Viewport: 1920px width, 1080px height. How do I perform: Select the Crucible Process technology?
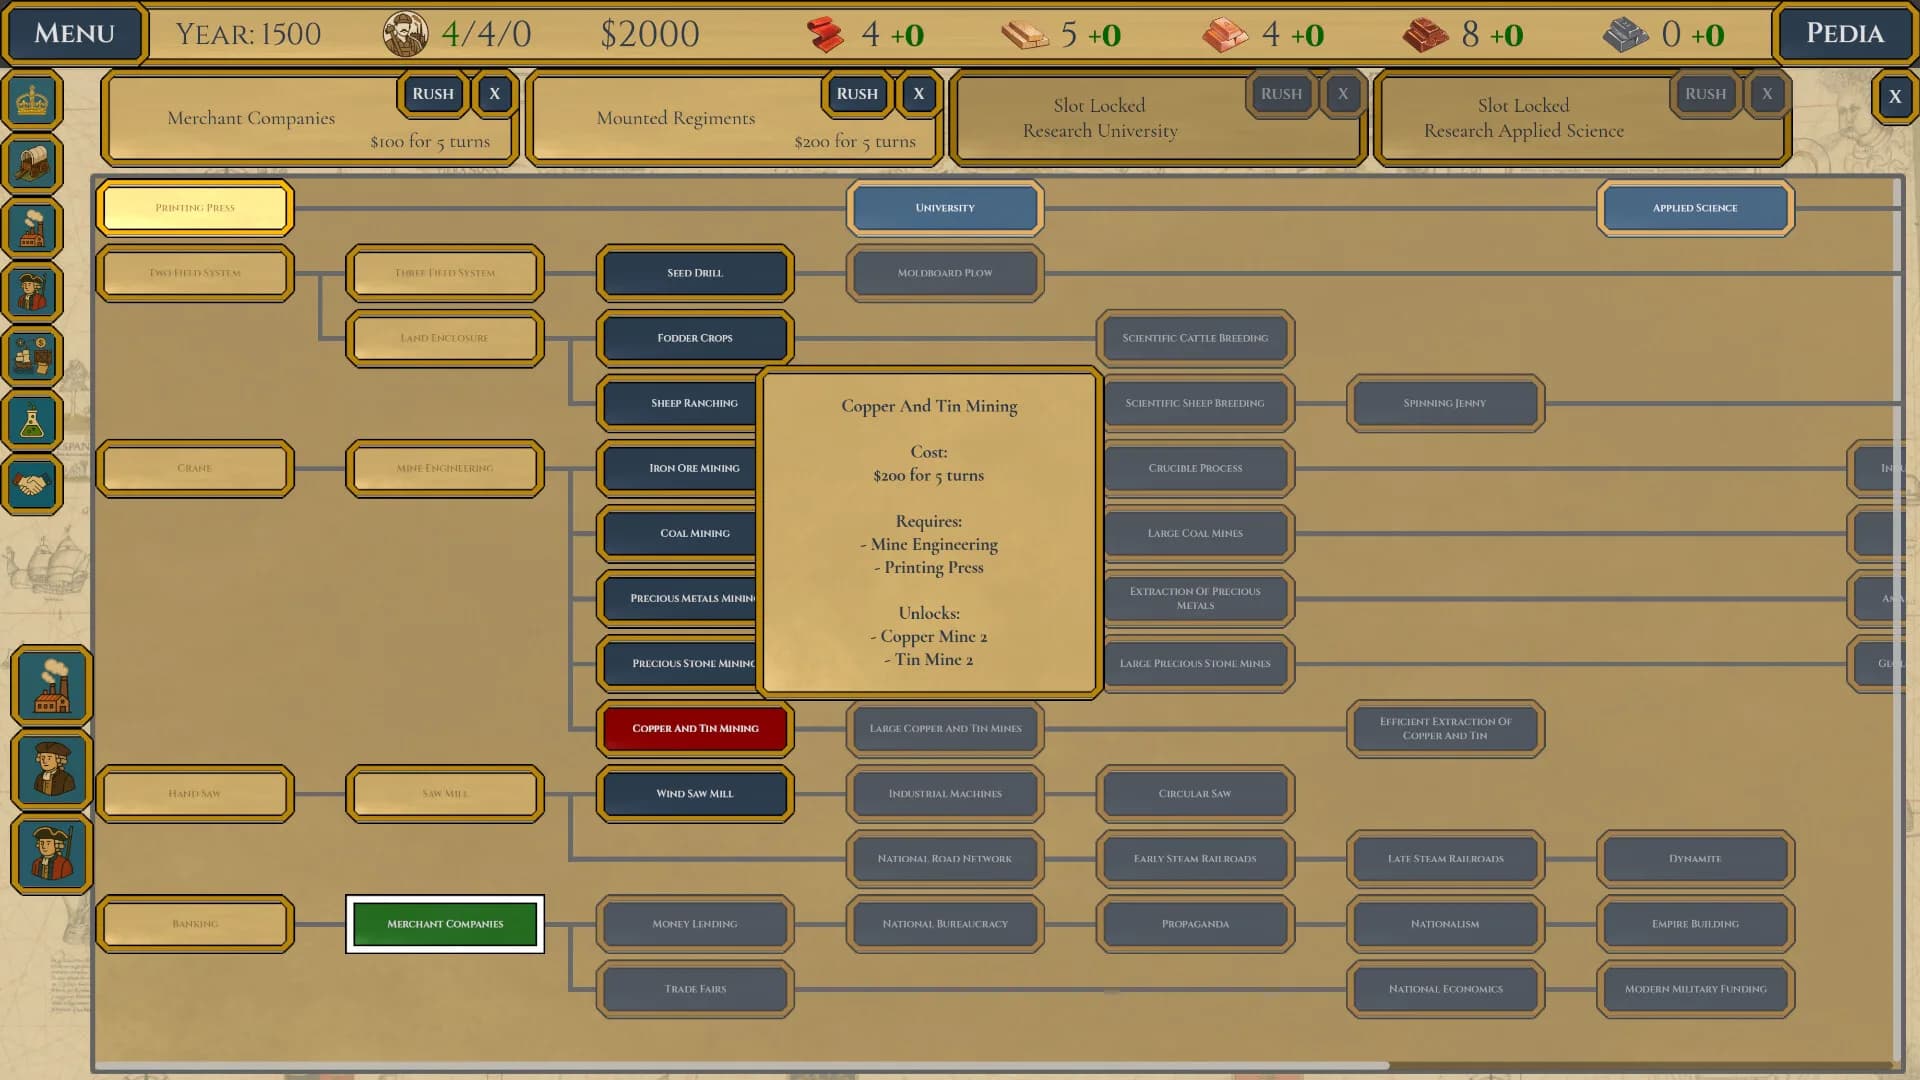click(x=1197, y=468)
